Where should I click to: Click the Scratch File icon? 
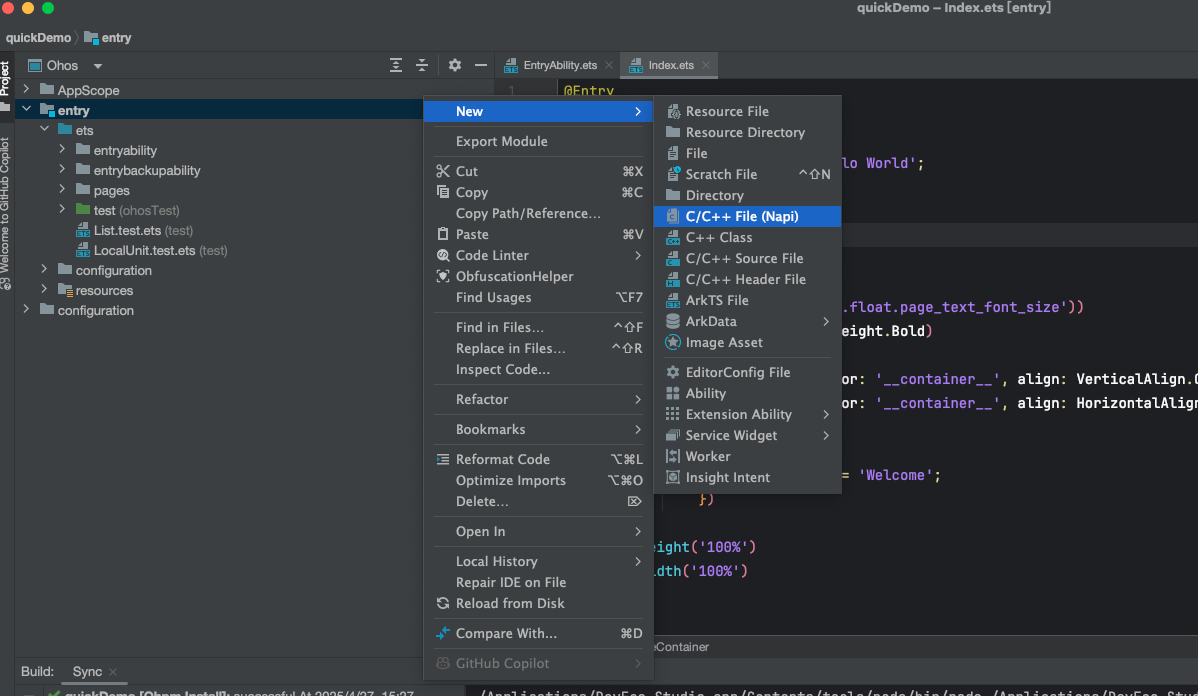pos(673,174)
